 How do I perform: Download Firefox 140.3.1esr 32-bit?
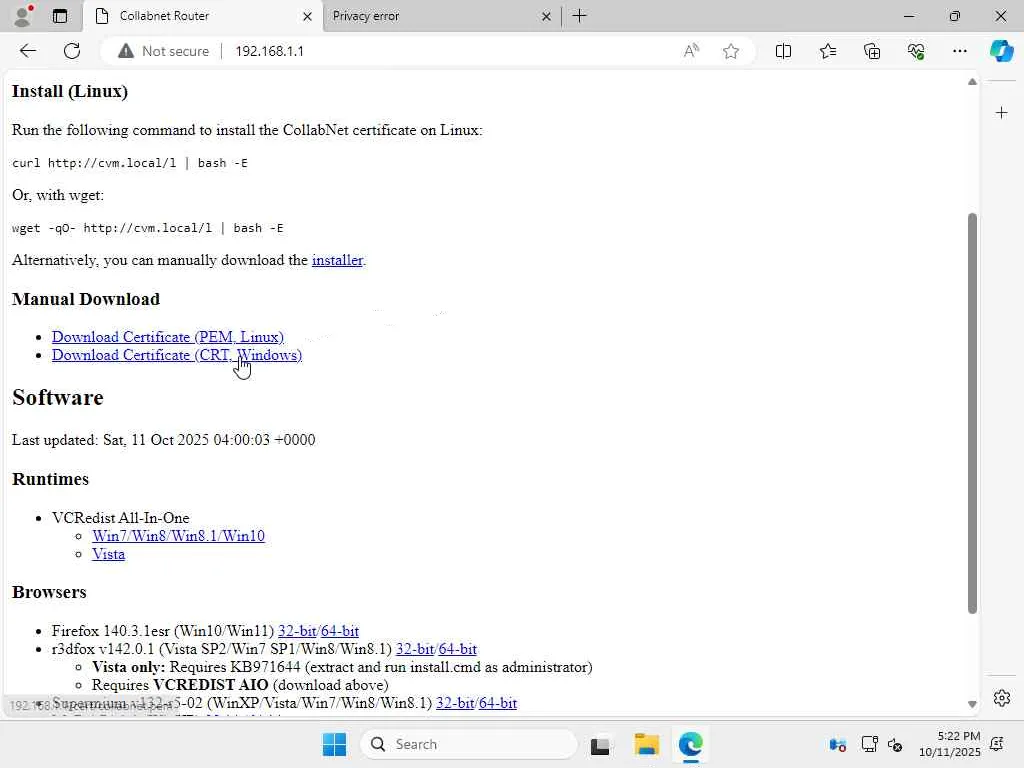[x=297, y=631]
